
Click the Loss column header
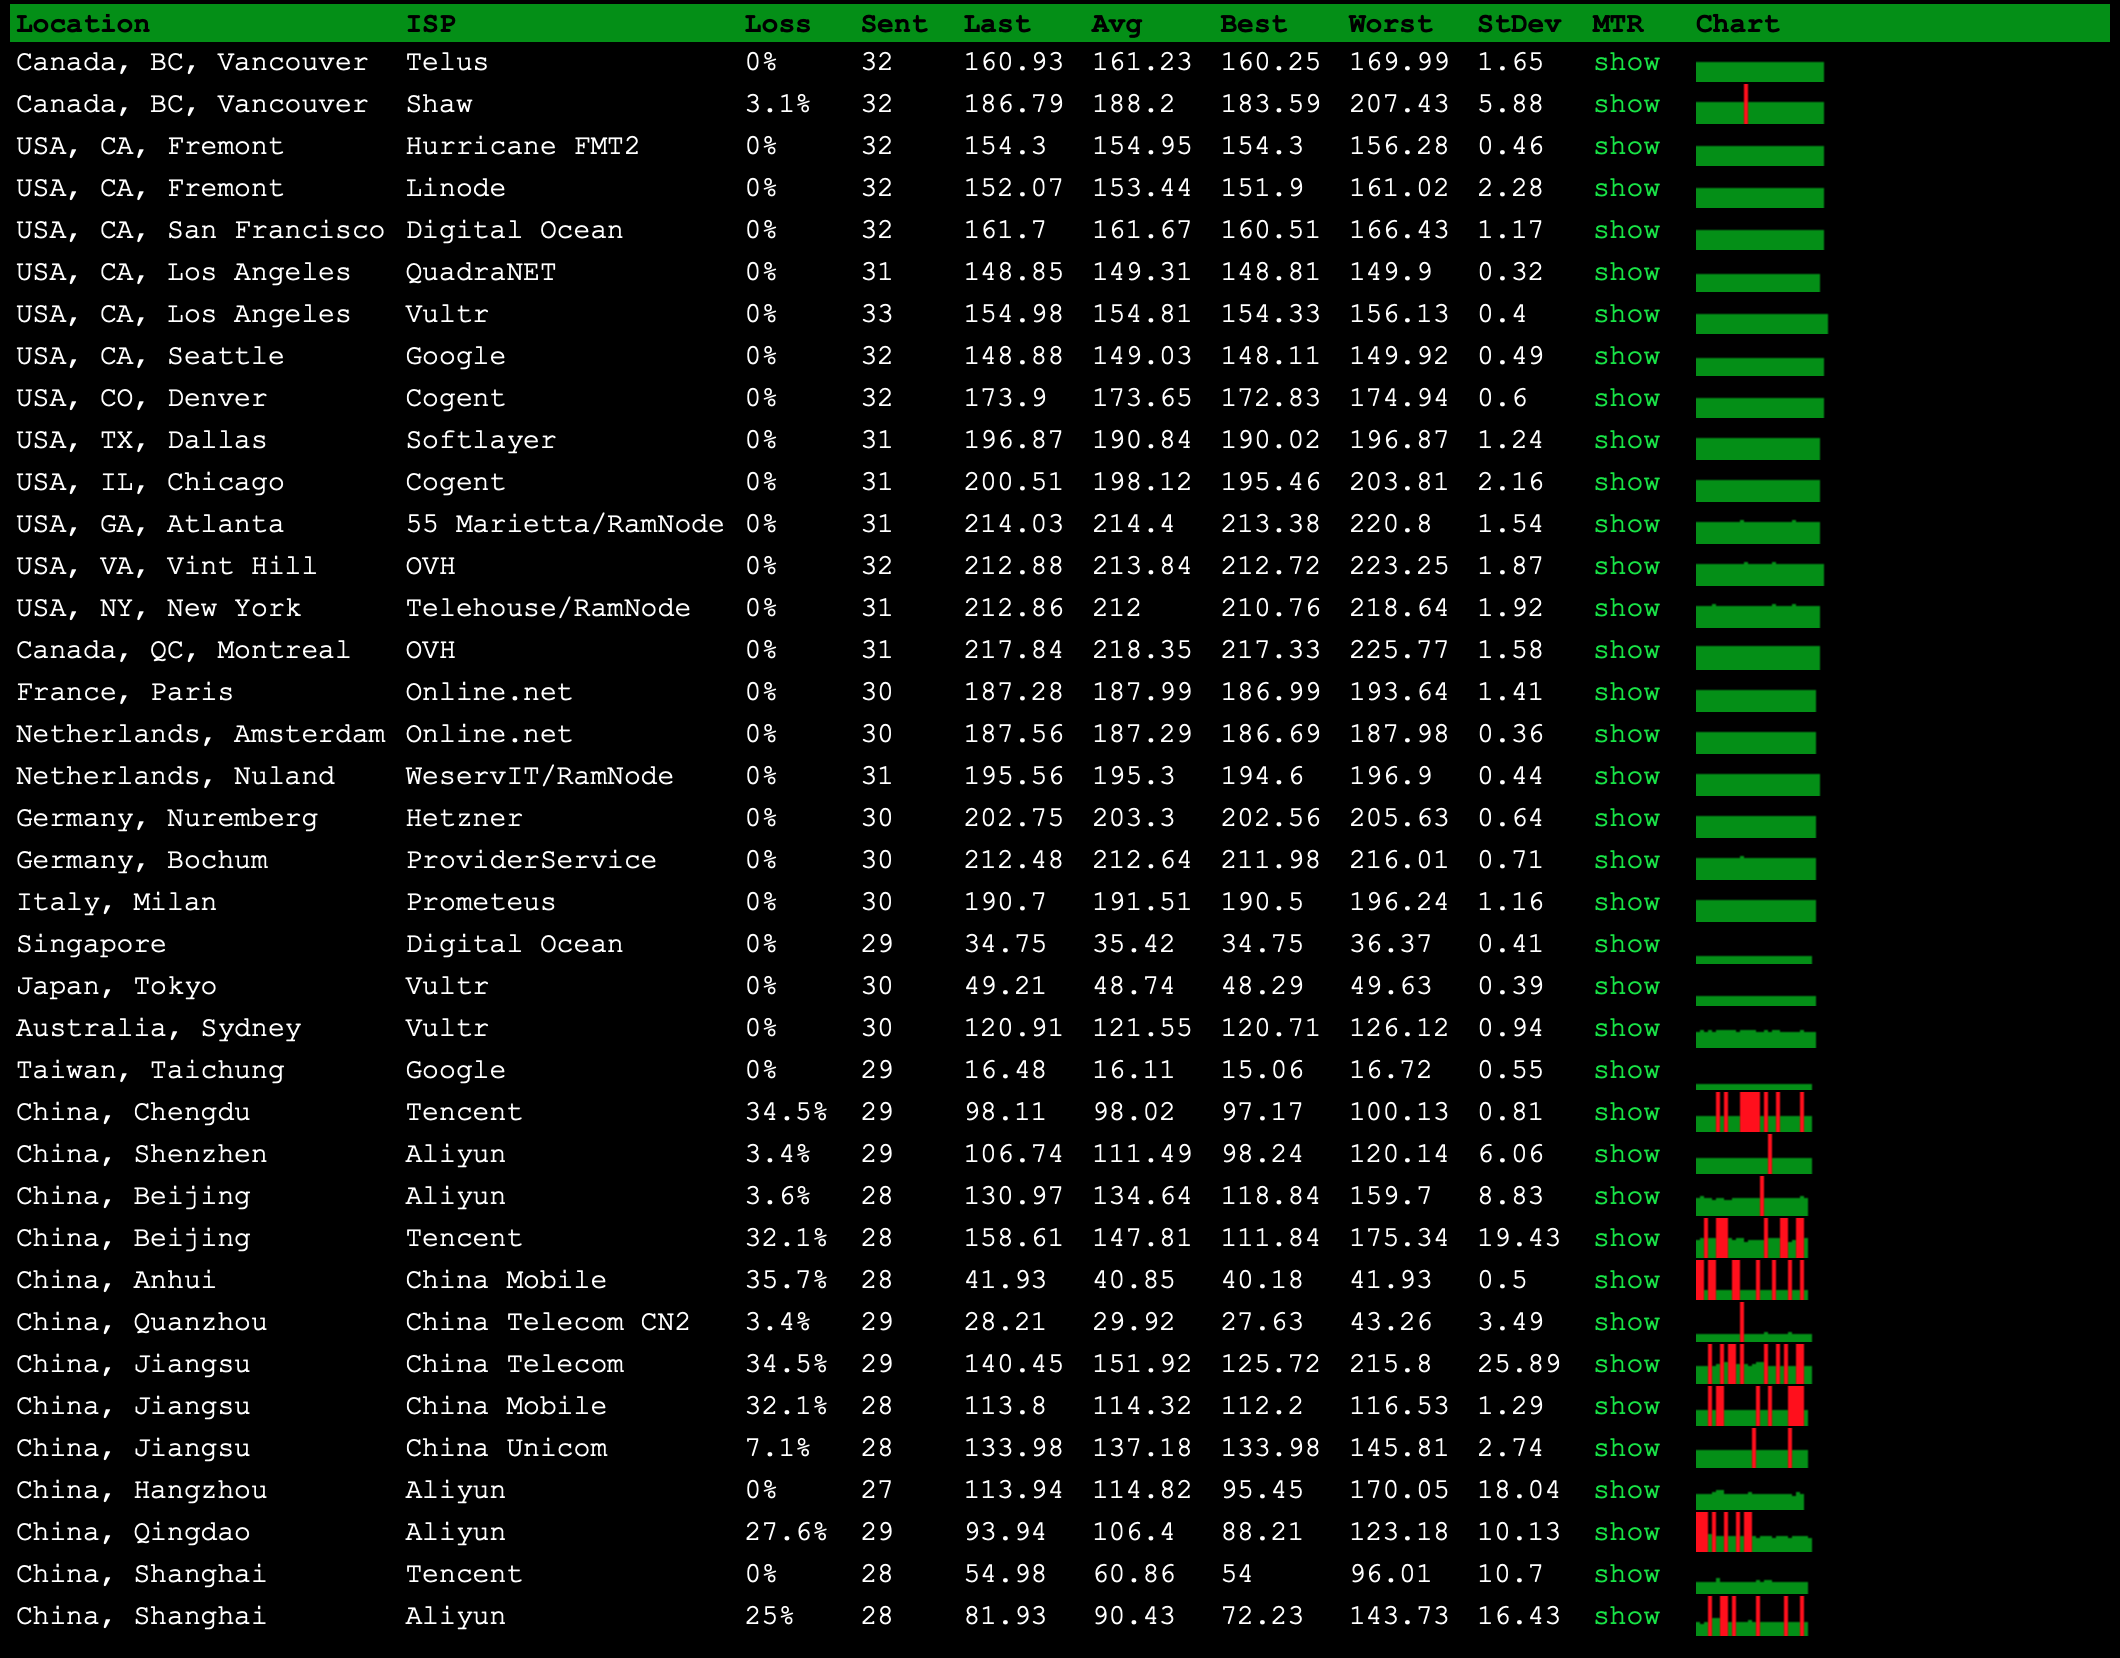777,24
